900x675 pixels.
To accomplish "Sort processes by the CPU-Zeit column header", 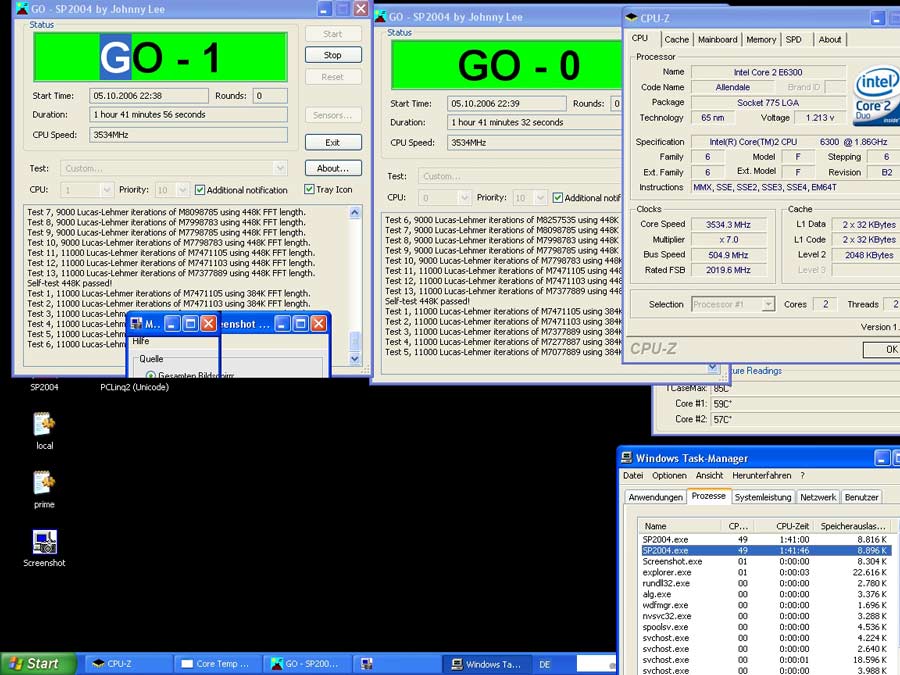I will tap(783, 526).
